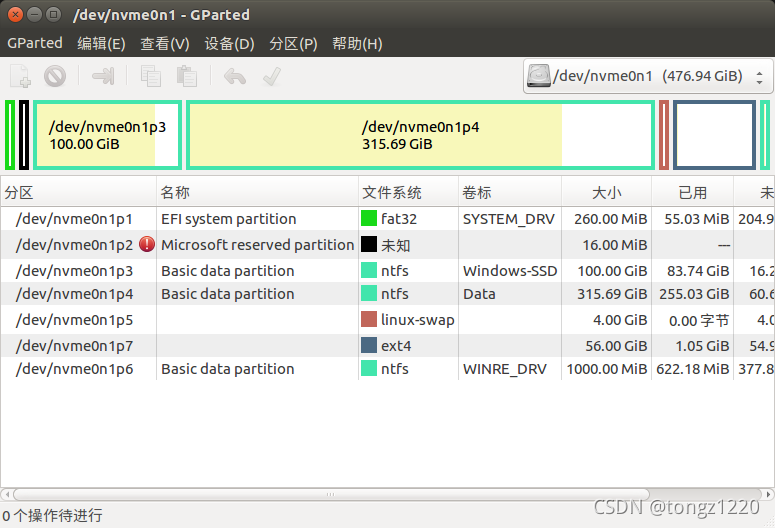Image resolution: width=775 pixels, height=528 pixels.
Task: Open the 帮助(H) menu
Action: point(357,44)
